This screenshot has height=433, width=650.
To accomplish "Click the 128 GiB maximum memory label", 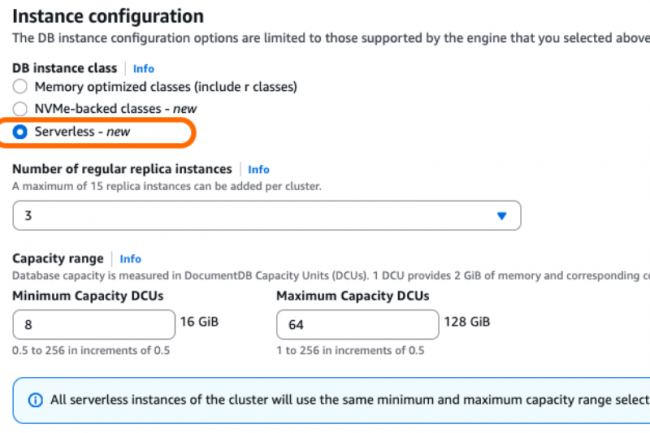I will [x=467, y=322].
